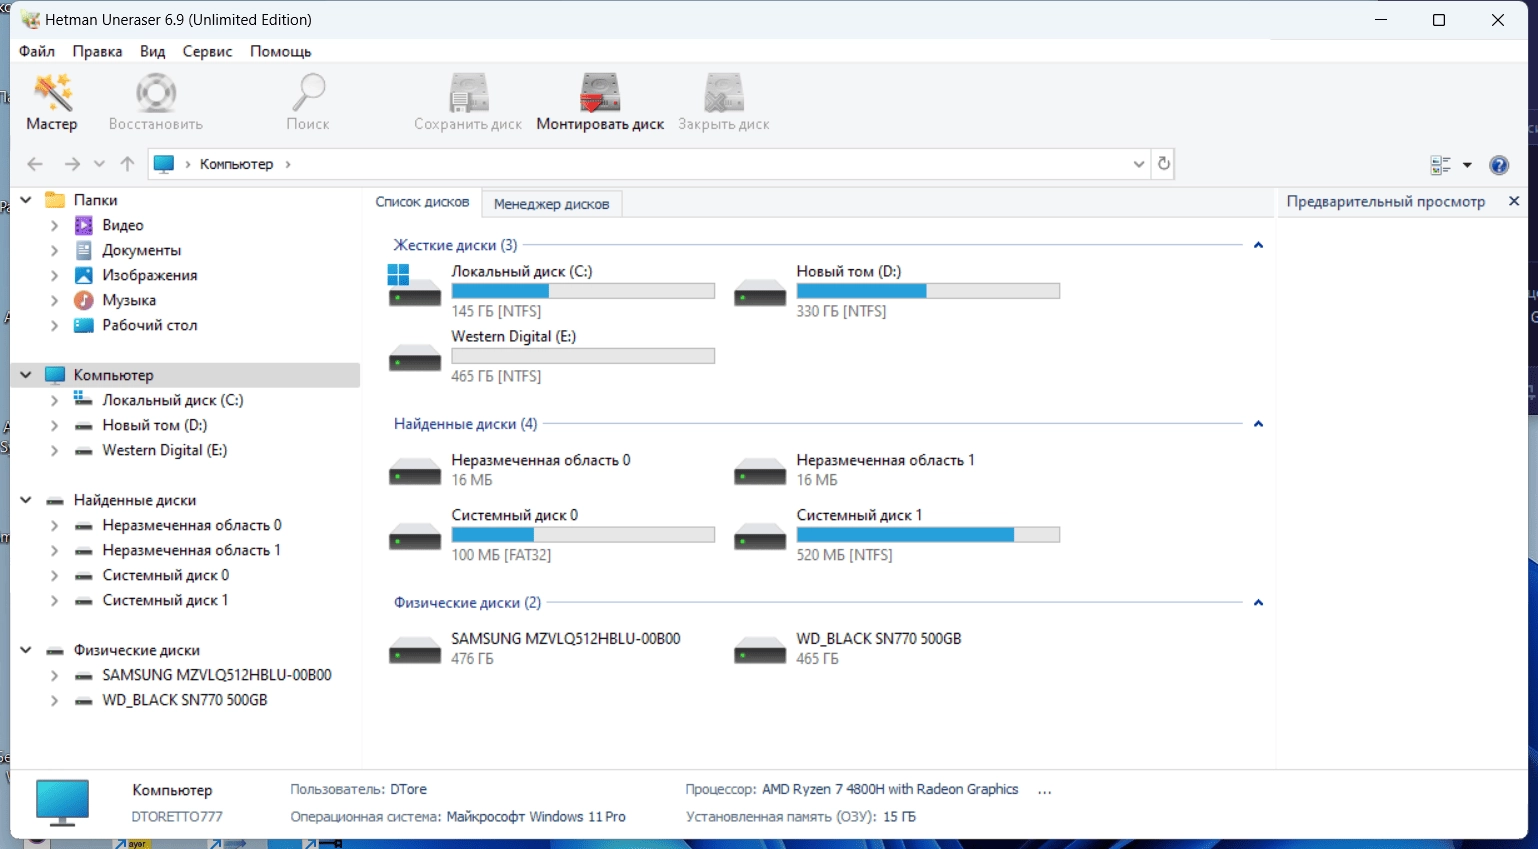Image resolution: width=1538 pixels, height=849 pixels.
Task: Select Локальный диск (C:) drive icon
Action: (x=414, y=286)
